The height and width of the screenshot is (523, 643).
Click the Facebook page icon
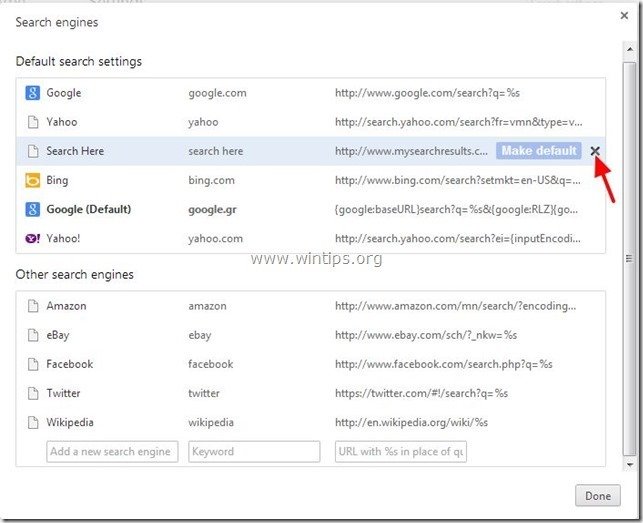(33, 364)
